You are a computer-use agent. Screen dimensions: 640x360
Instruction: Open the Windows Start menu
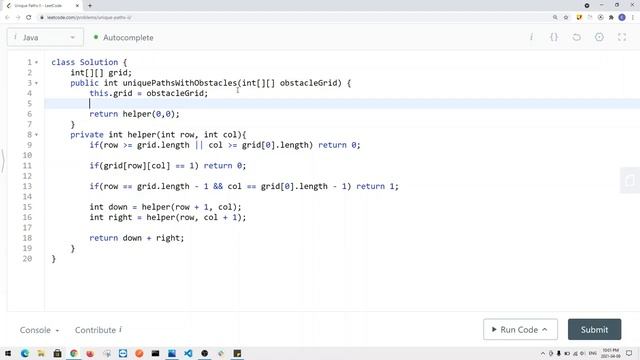tap(8, 353)
